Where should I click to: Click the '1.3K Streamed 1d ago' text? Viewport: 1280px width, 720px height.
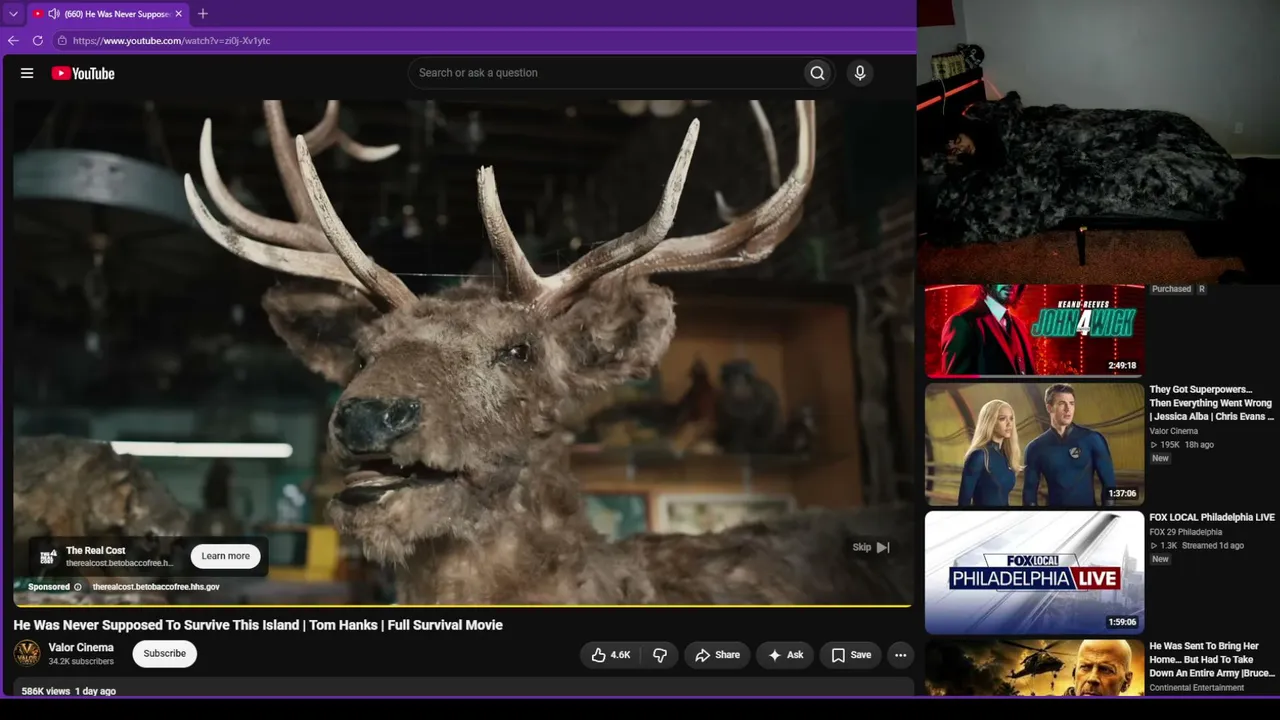1197,546
